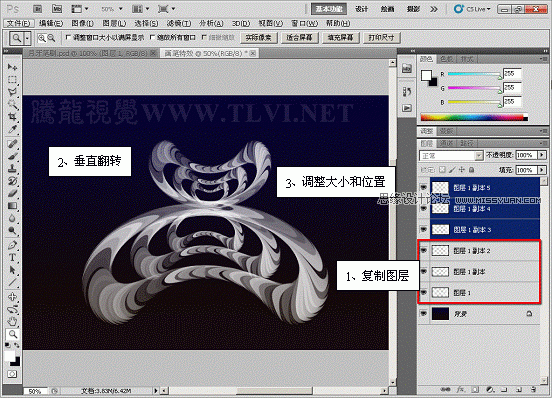This screenshot has height=398, width=552.
Task: Click the 适合屏幕 button
Action: 299,38
